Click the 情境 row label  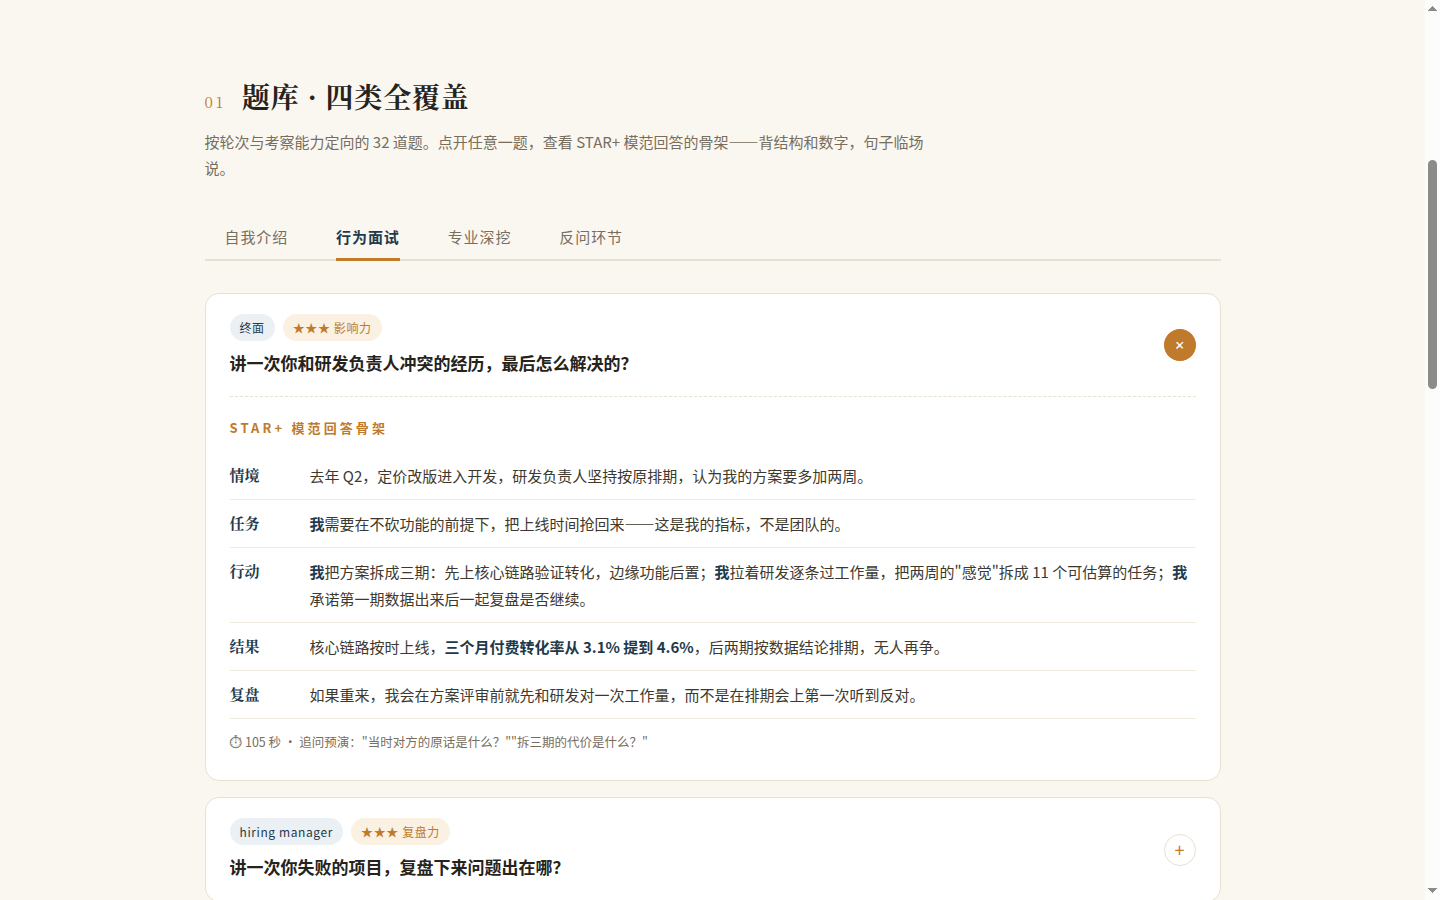point(245,476)
